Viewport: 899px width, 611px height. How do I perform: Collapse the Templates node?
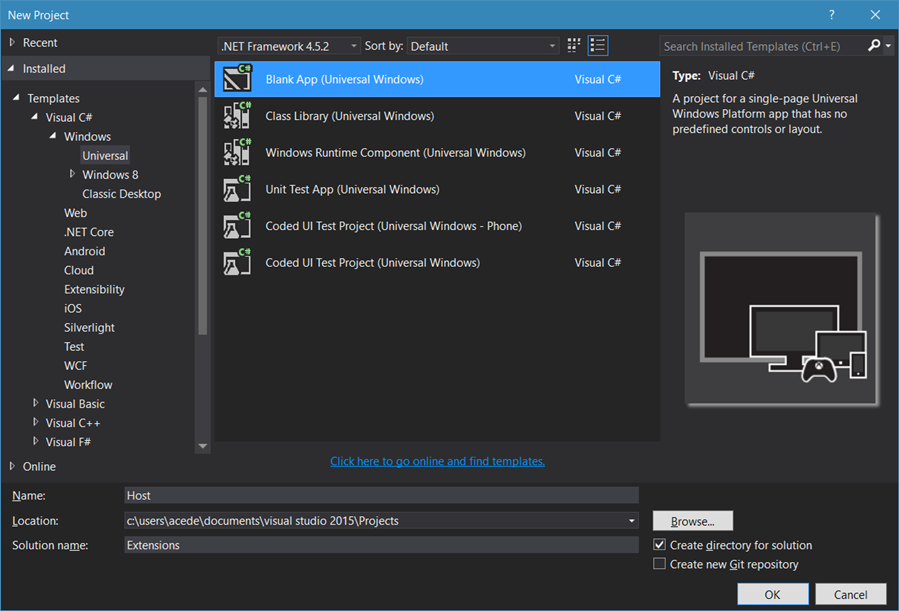click(16, 98)
